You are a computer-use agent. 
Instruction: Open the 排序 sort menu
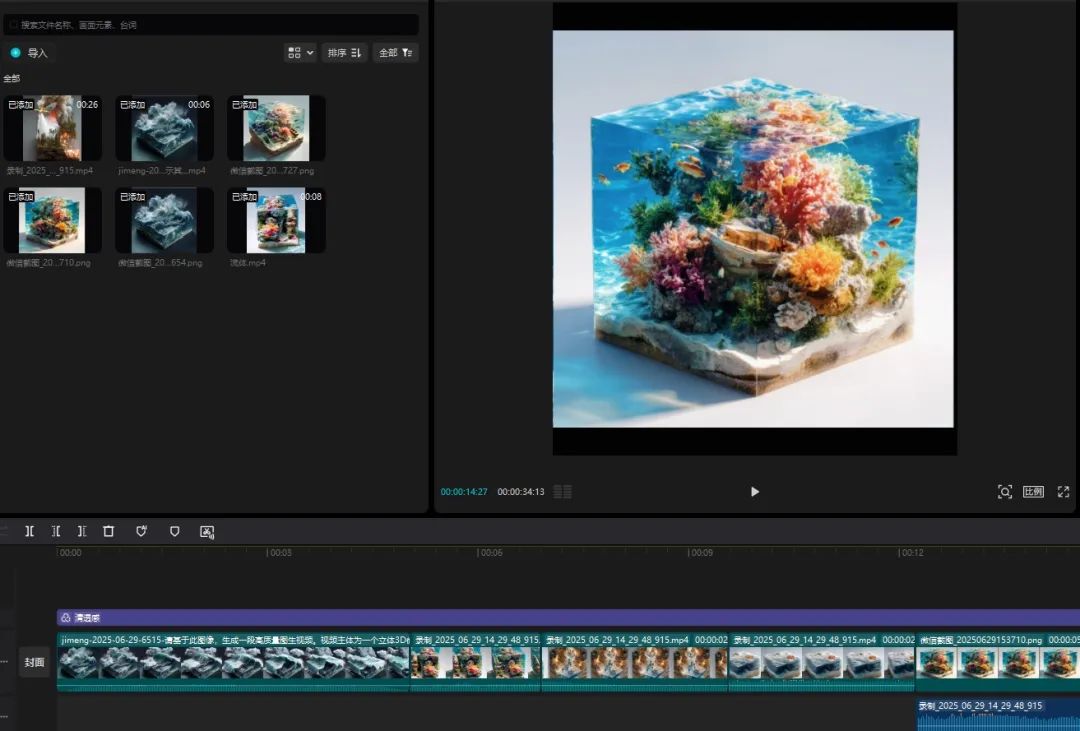pos(345,53)
